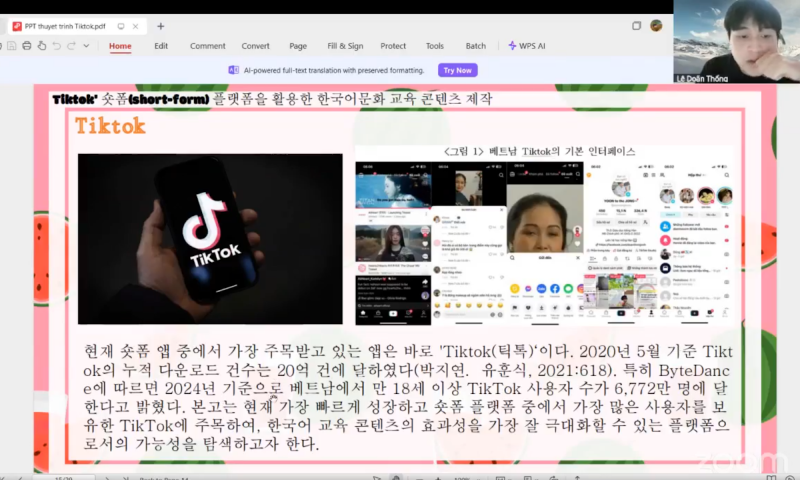Click the orange Tiktok heading

pos(110,125)
